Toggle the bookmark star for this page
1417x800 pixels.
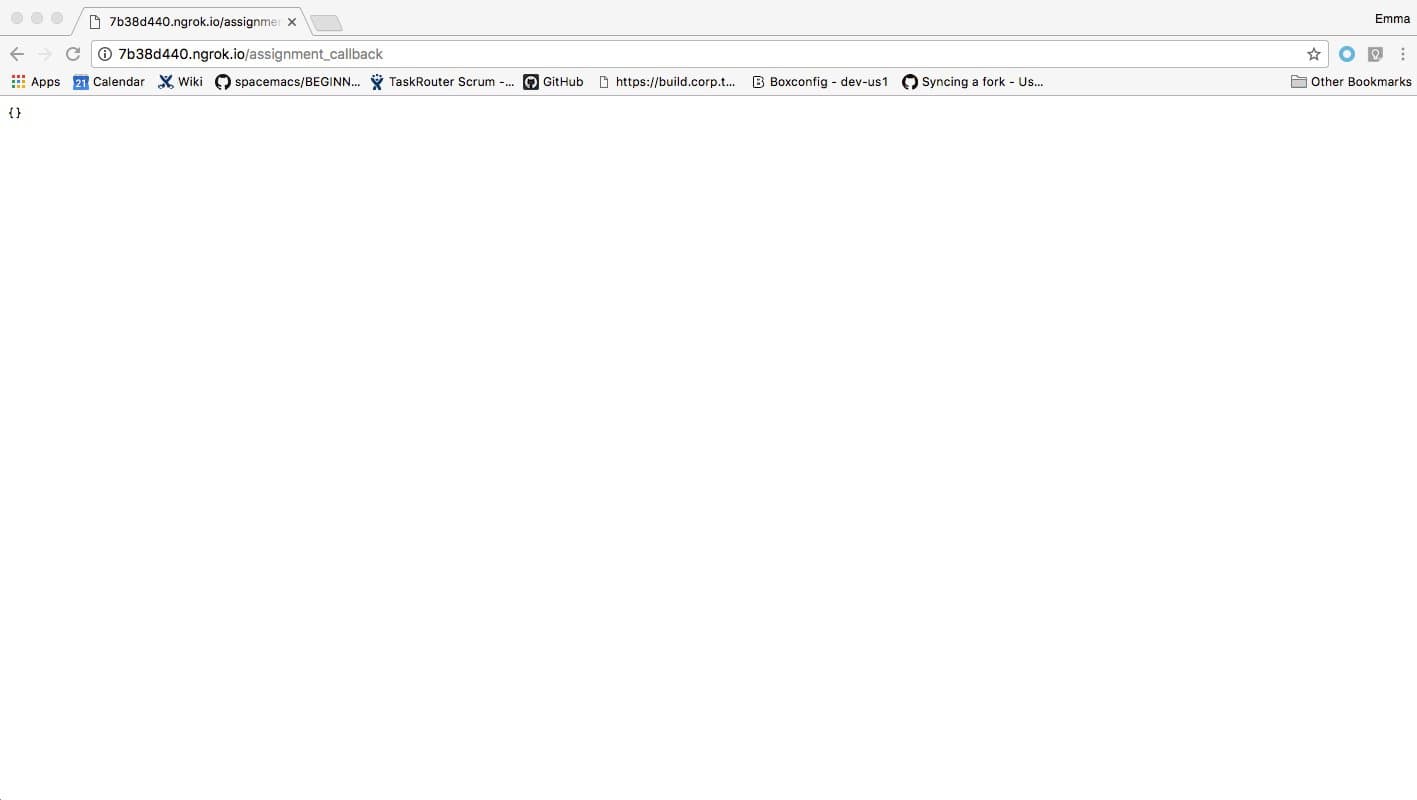1313,53
